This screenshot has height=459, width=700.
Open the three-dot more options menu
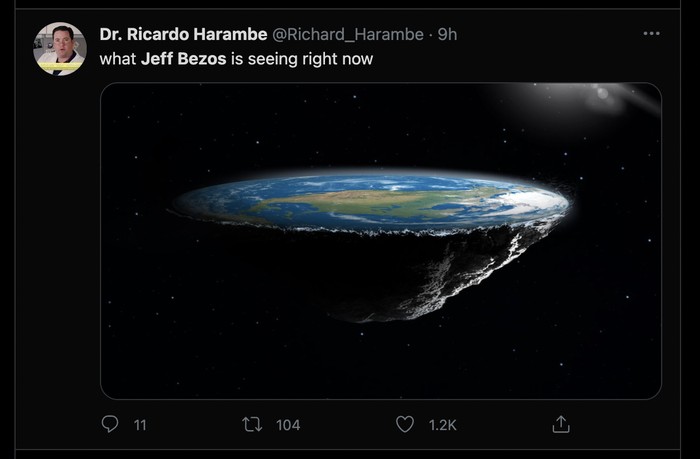click(652, 34)
